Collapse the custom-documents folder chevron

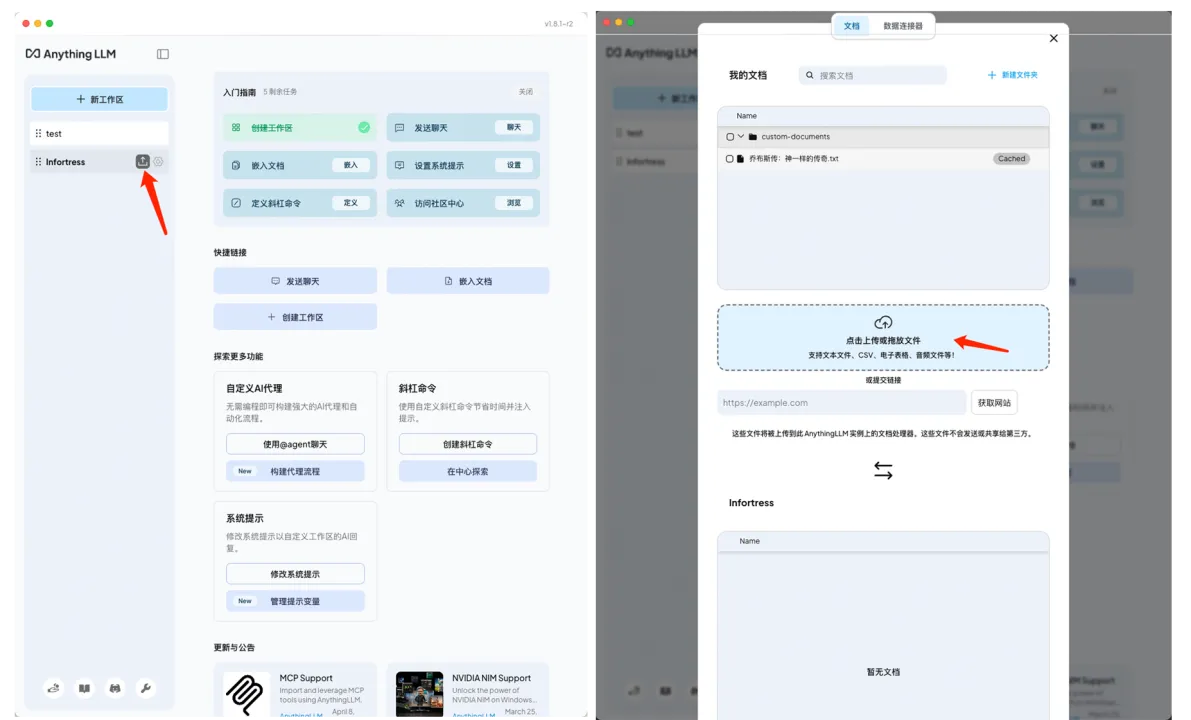[x=741, y=137]
